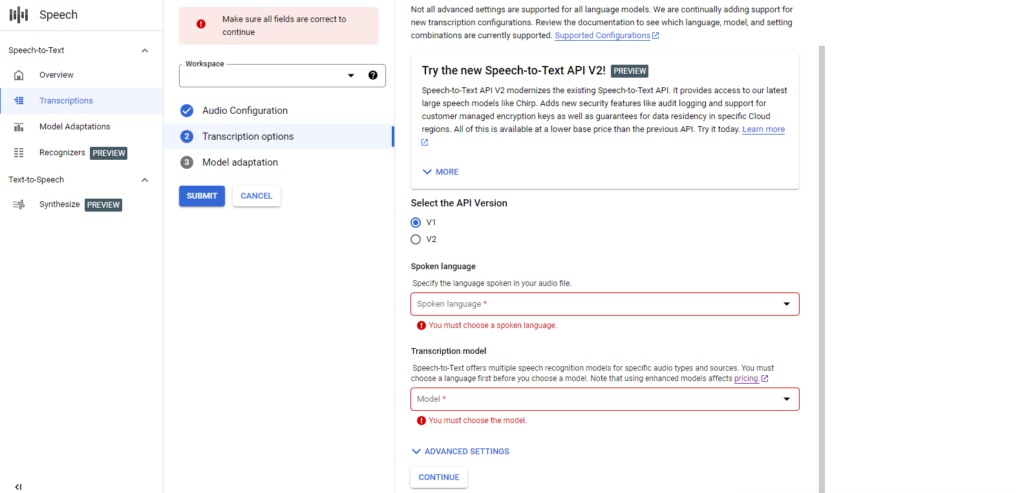The height and width of the screenshot is (493, 1024).
Task: Click the Recognizers grid icon
Action: click(x=19, y=153)
